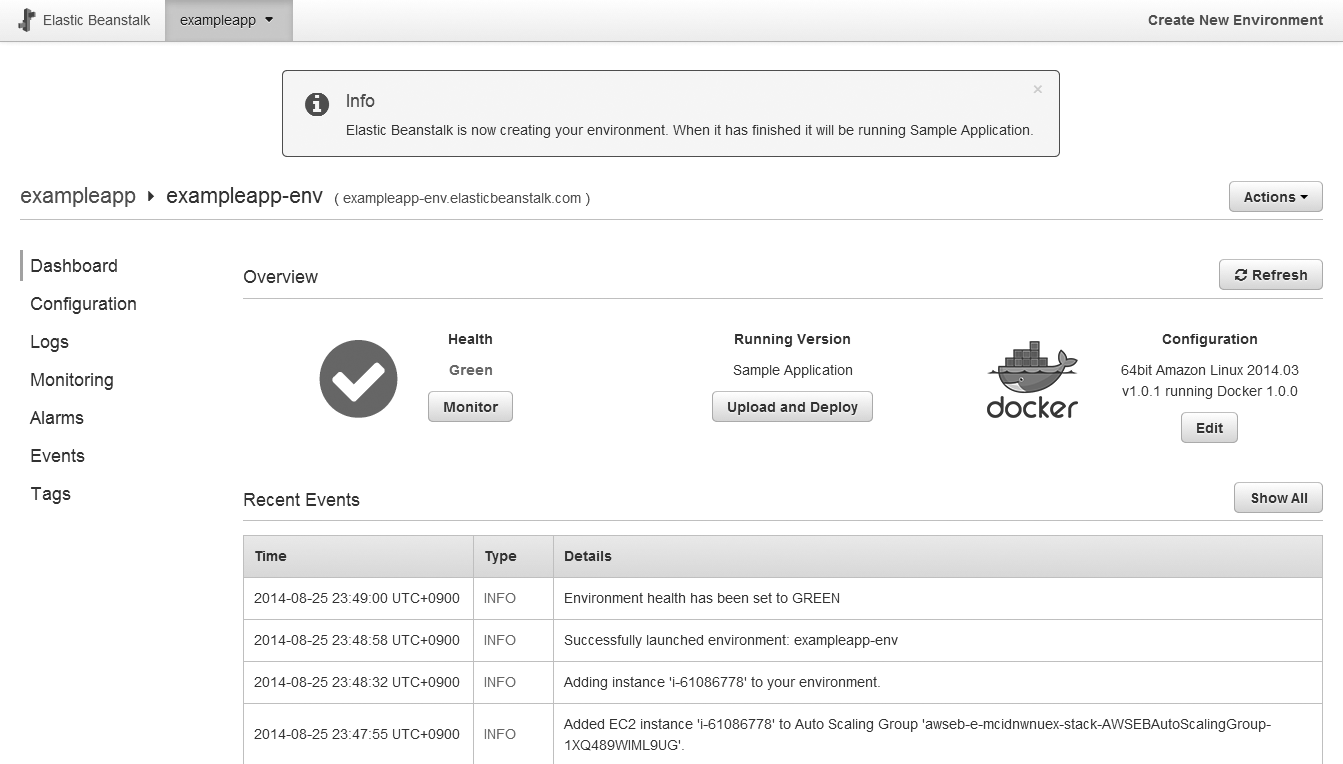Edit the Docker configuration
Viewport: 1343px width, 764px height.
(x=1209, y=428)
